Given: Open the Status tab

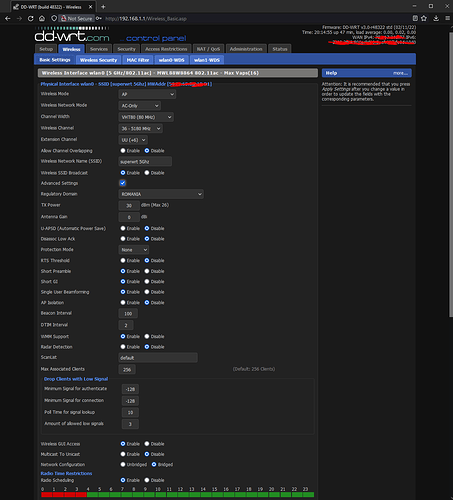Looking at the screenshot, I should tap(280, 49).
